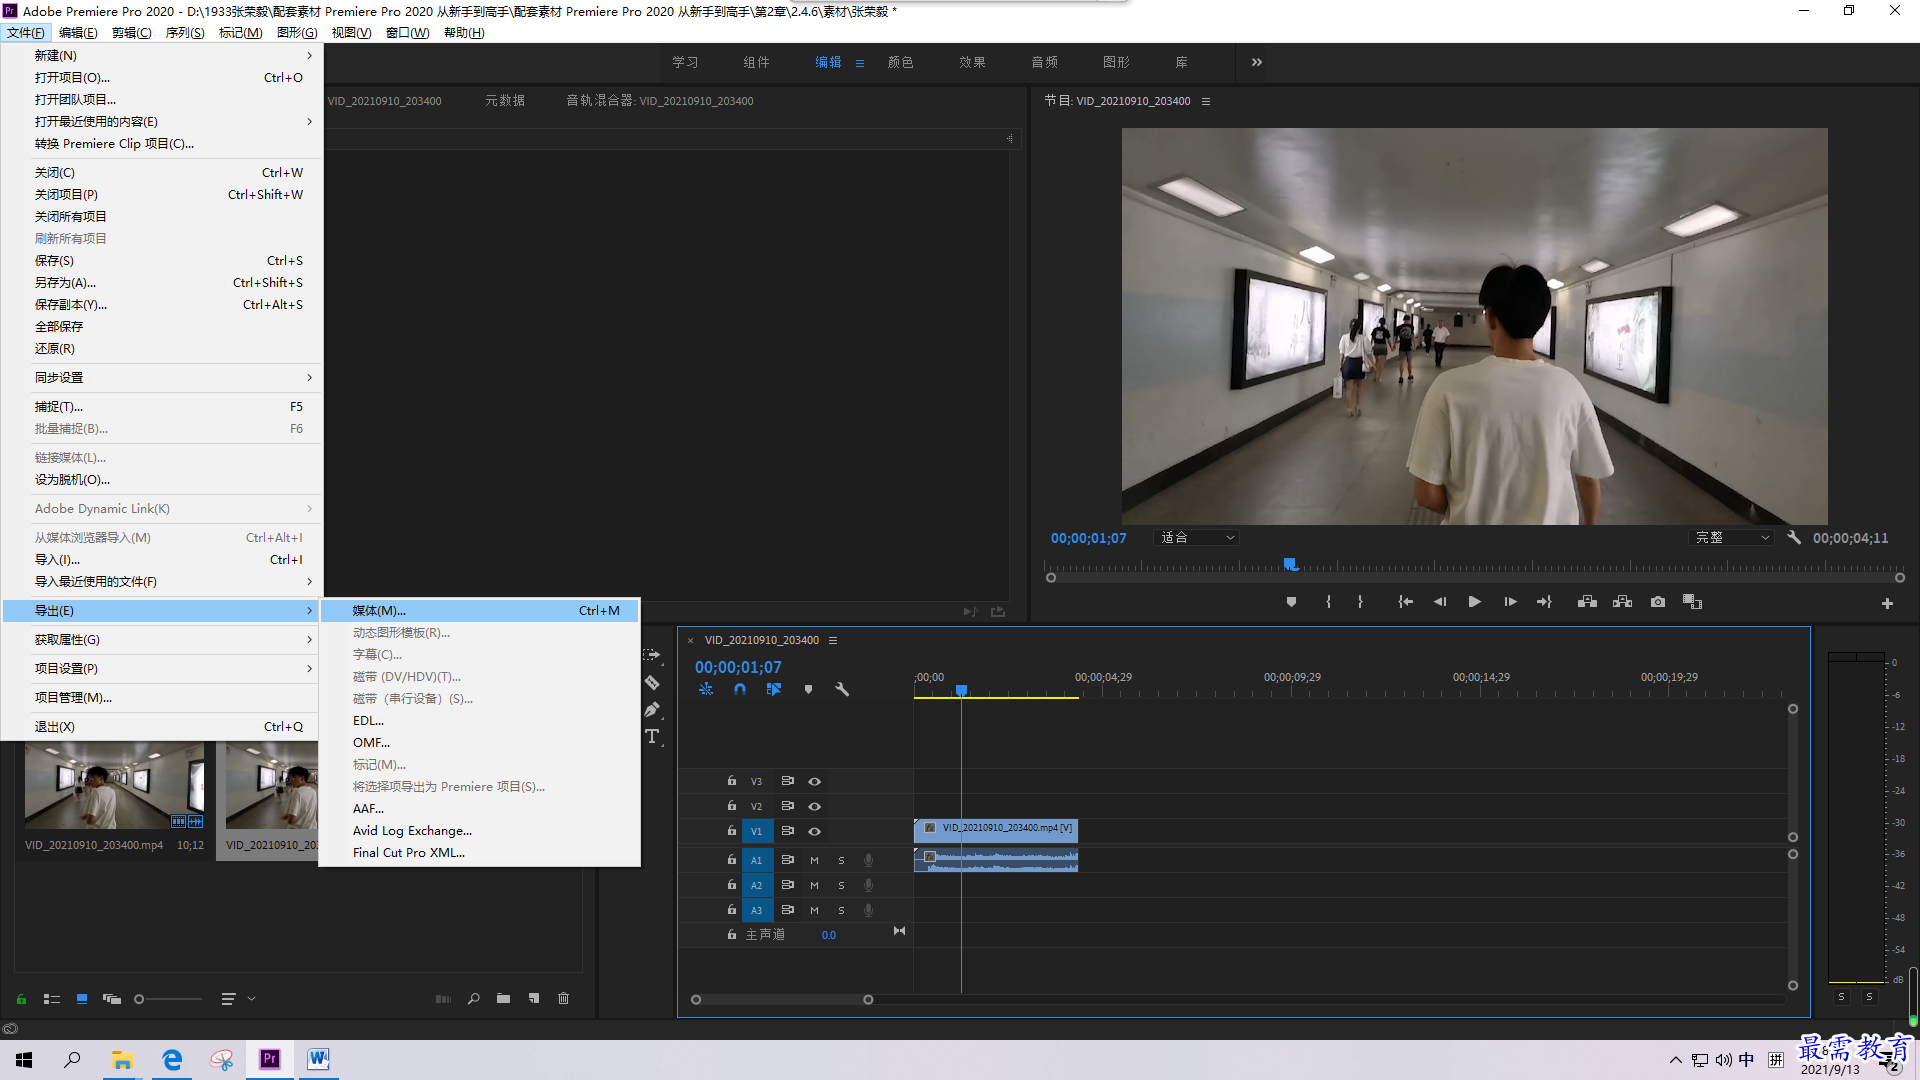Select the Razor tool

coord(652,682)
